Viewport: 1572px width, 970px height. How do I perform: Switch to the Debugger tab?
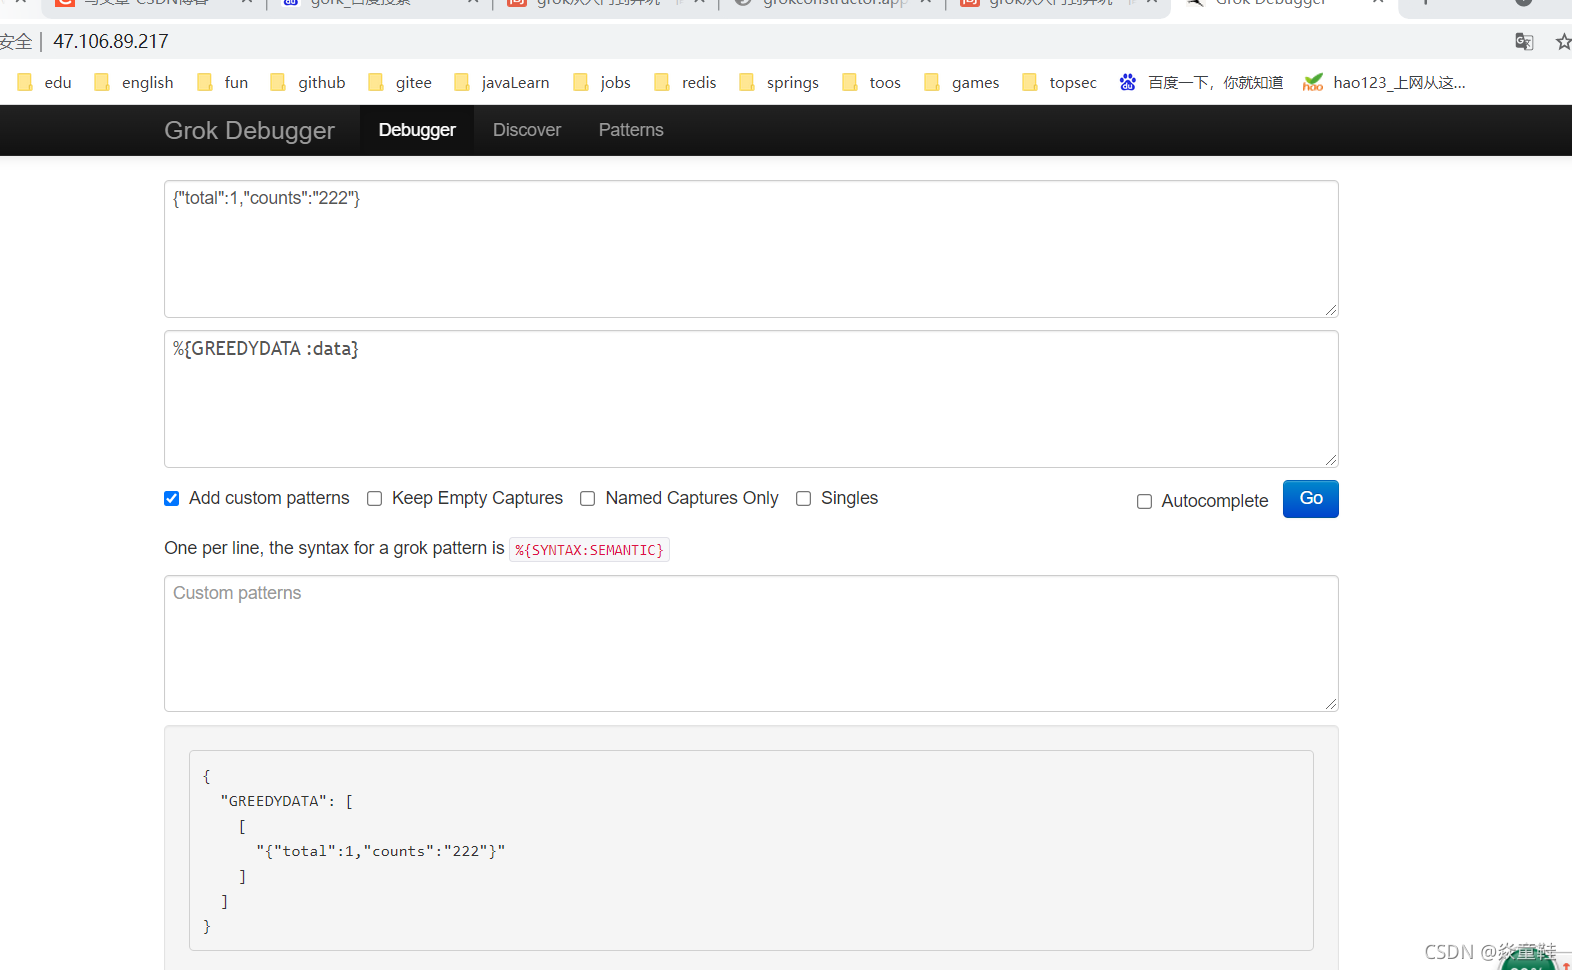417,130
